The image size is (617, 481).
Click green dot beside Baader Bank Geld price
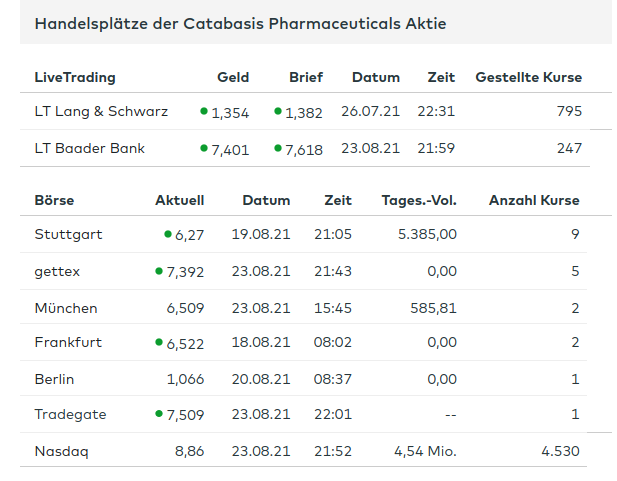click(x=204, y=148)
